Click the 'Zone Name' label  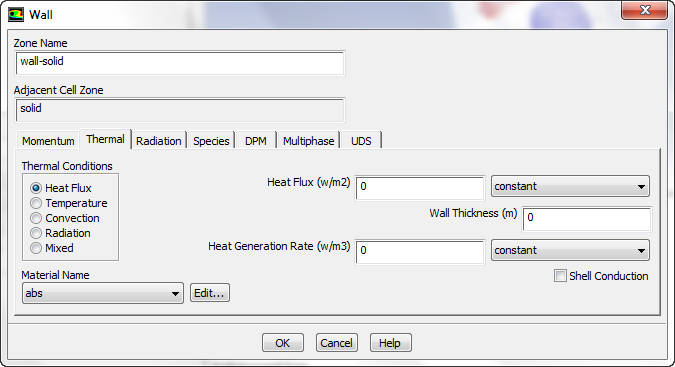(x=40, y=43)
